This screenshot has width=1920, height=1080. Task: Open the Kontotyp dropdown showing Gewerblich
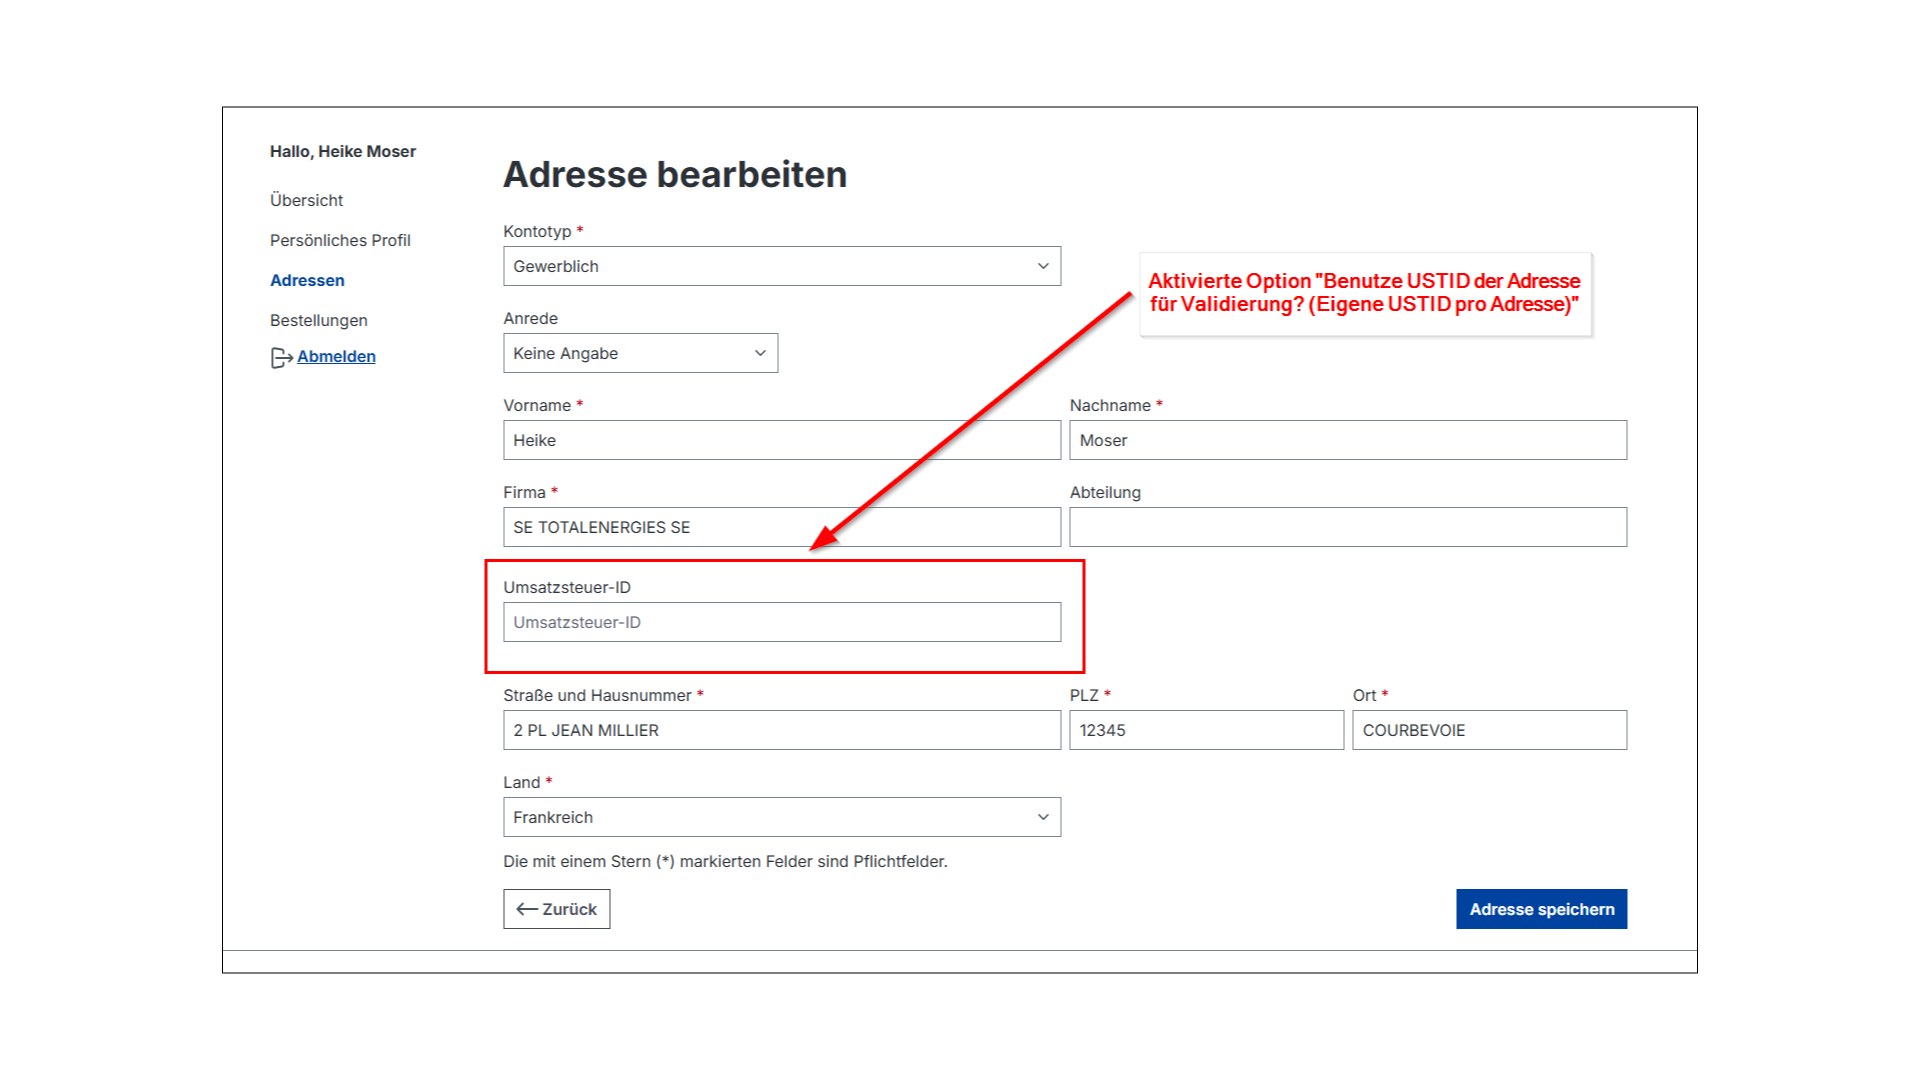[x=782, y=266]
